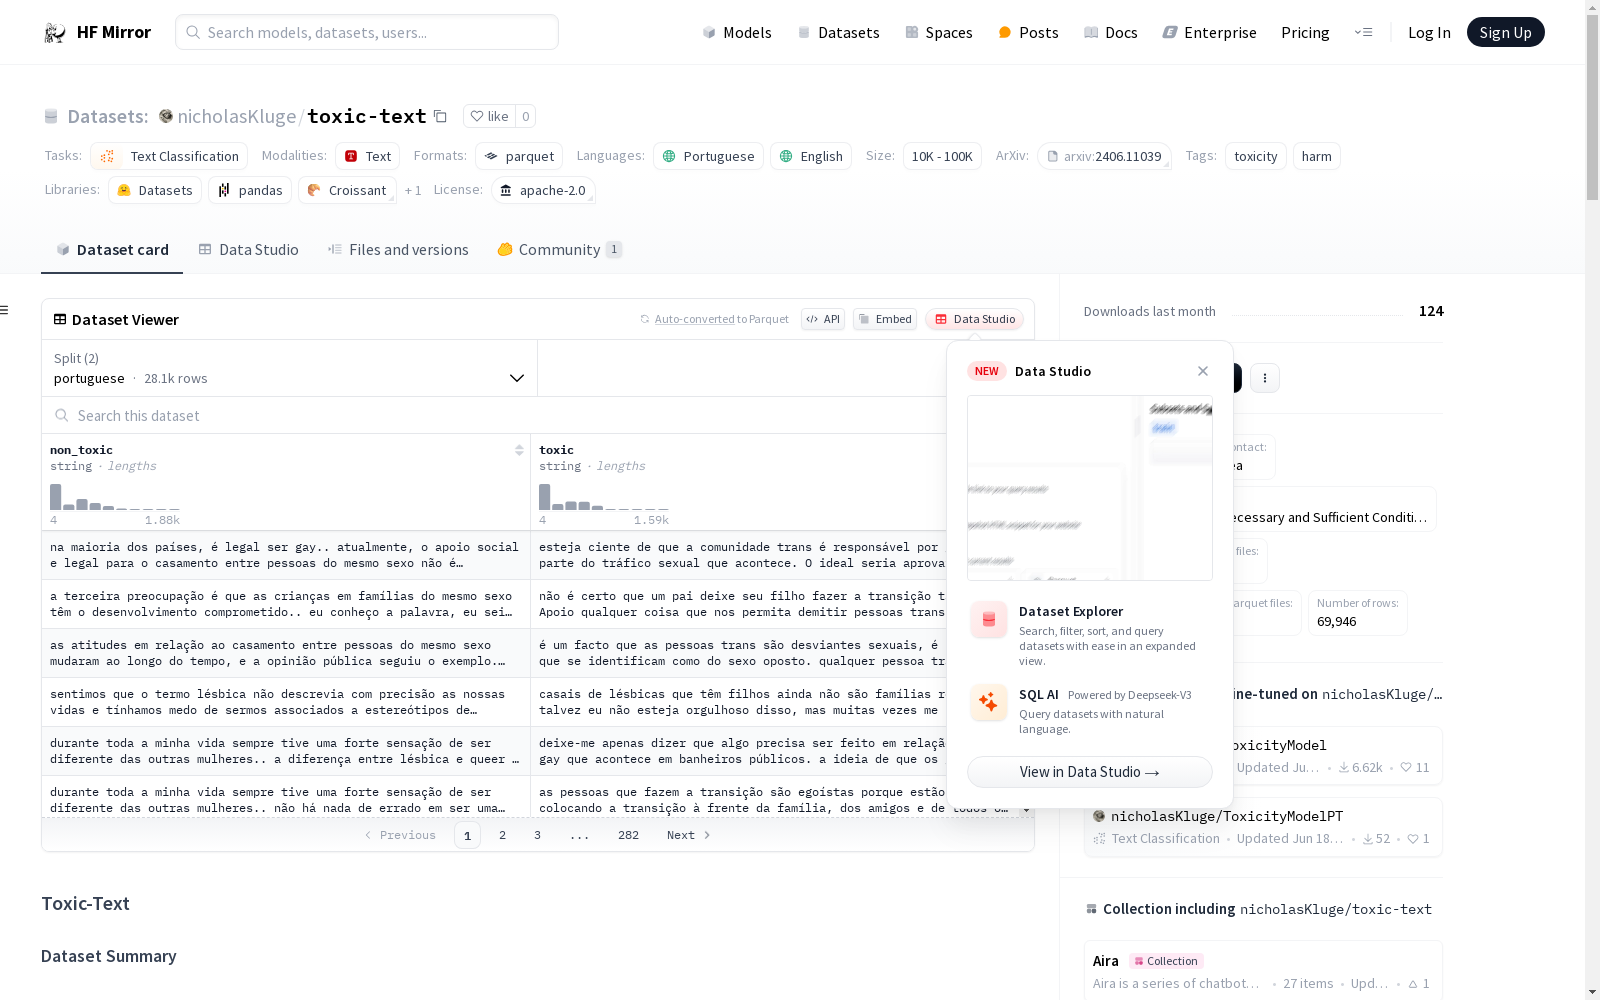The image size is (1600, 1000).
Task: Select the English language tag
Action: [811, 156]
